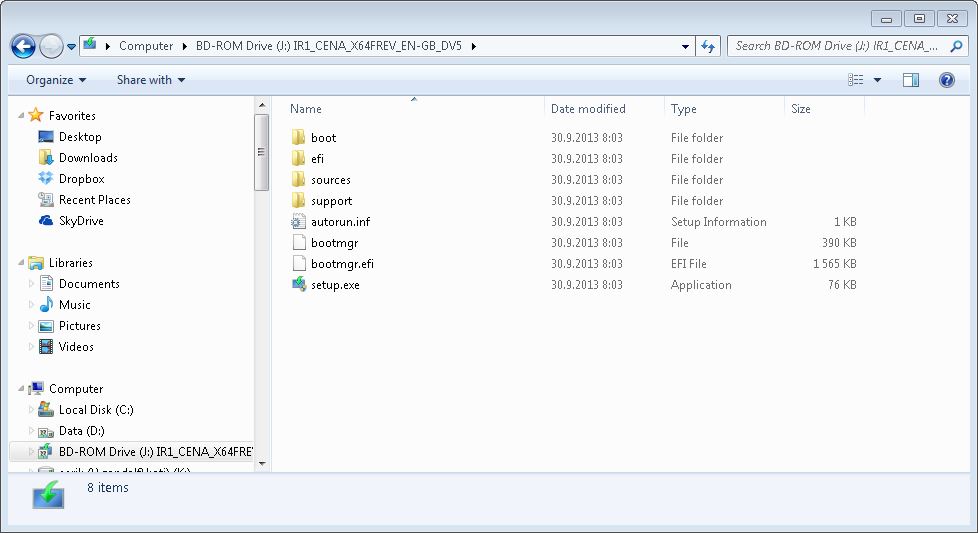Go back with the Back arrow button

pos(23,46)
